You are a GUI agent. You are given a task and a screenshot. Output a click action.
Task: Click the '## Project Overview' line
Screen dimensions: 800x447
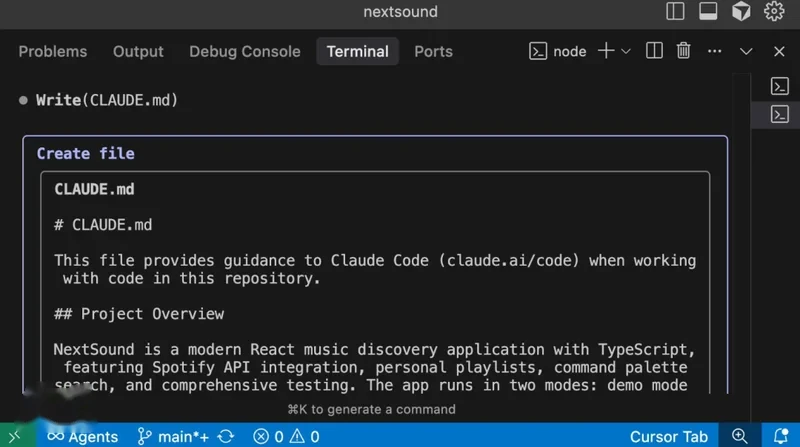coord(139,314)
